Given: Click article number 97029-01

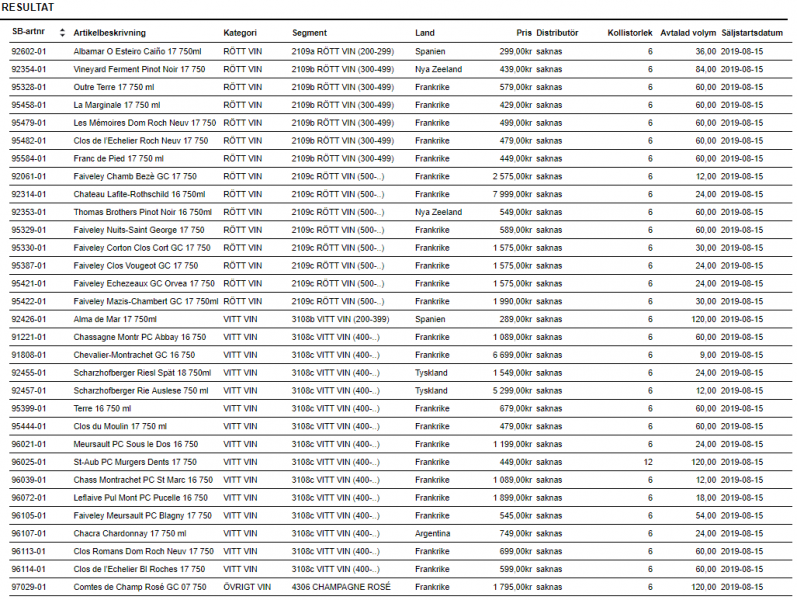Looking at the screenshot, I should coord(28,587).
